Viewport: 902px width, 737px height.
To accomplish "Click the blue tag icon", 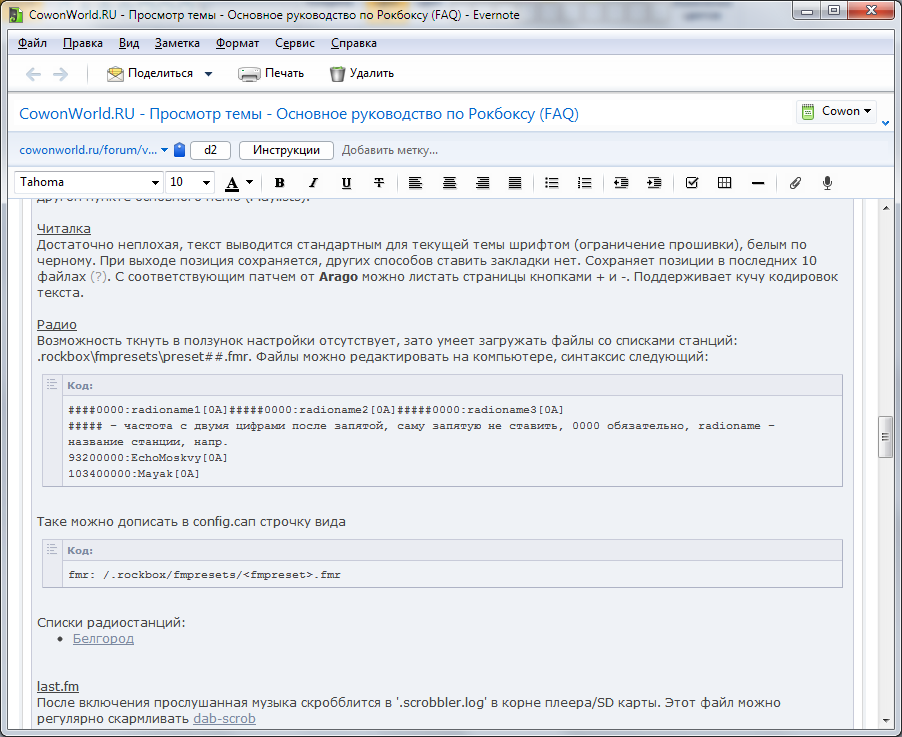I will tap(179, 150).
